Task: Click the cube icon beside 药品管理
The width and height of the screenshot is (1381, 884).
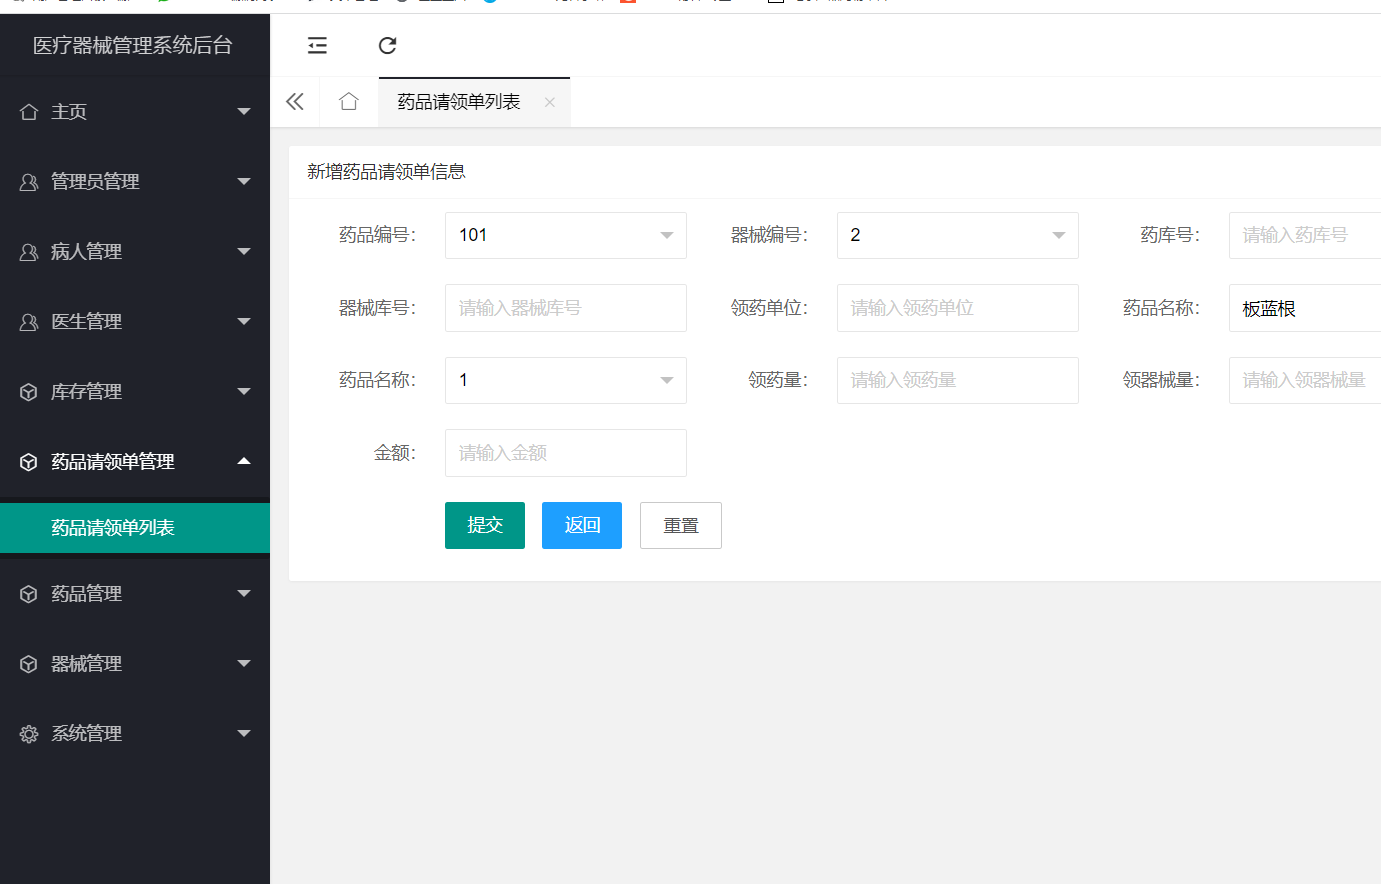Action: 29,594
